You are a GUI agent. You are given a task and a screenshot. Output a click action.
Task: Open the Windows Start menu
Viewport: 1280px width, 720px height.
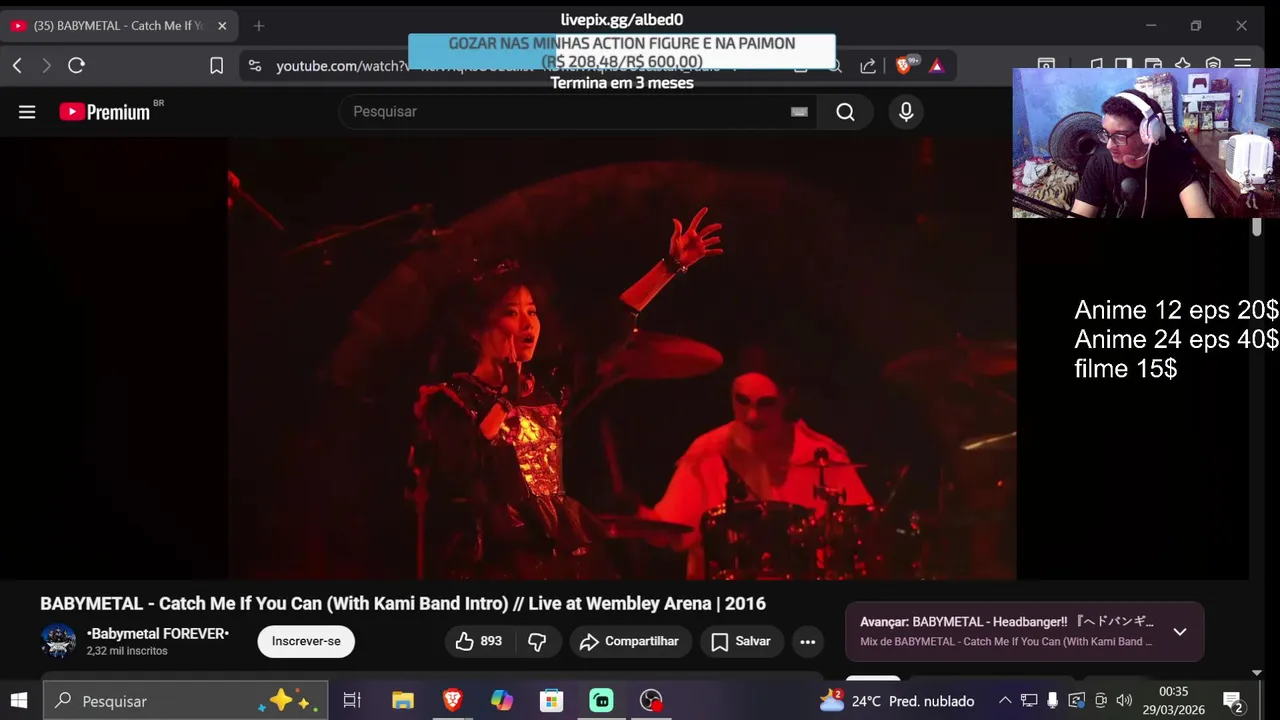pos(19,700)
